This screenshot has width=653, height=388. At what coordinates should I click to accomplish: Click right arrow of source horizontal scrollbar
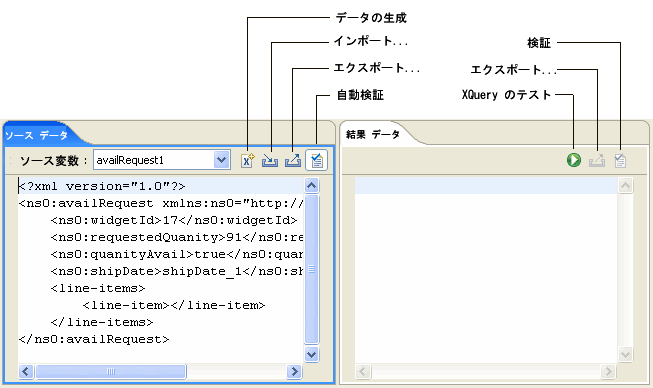294,371
